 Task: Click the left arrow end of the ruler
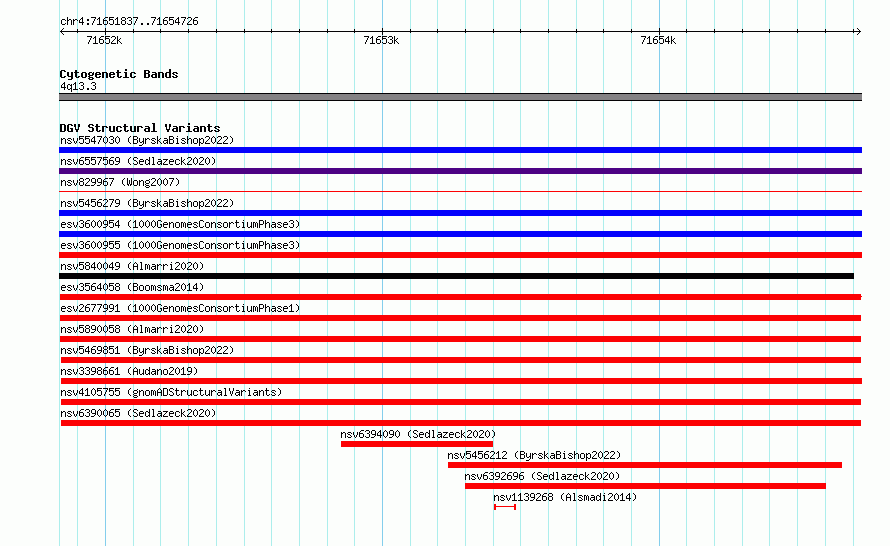[x=62, y=31]
